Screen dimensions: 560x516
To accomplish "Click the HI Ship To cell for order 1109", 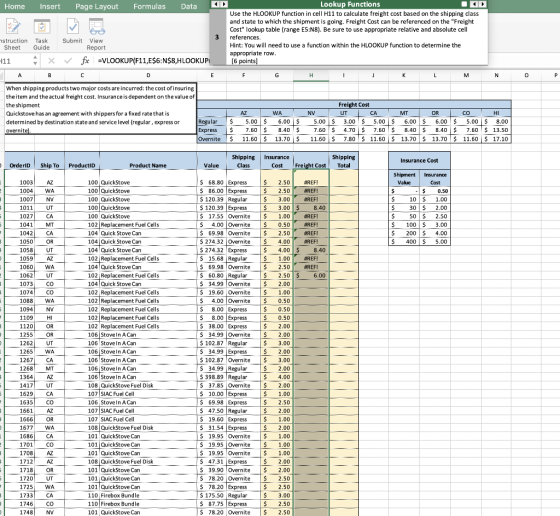I will pos(50,318).
